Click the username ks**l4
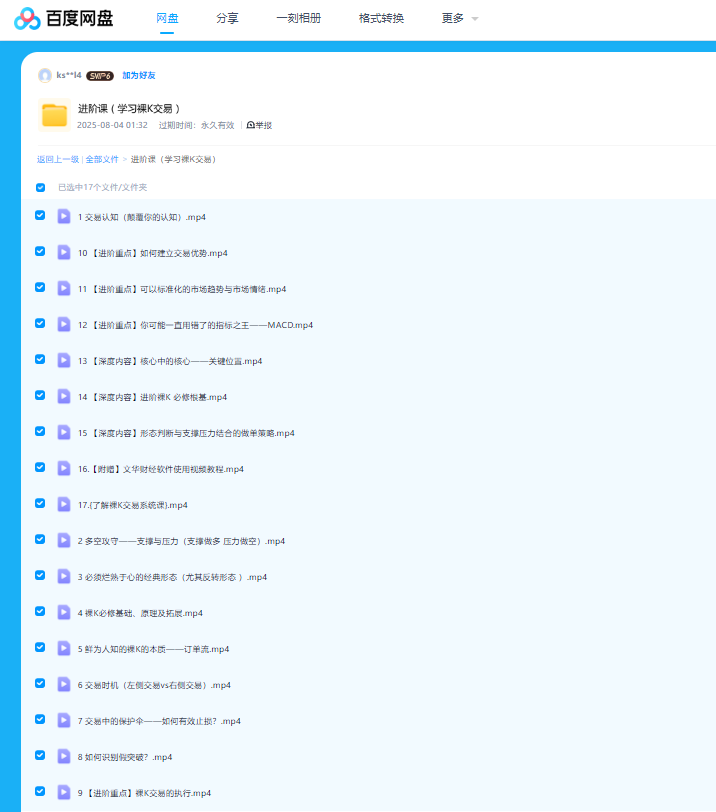This screenshot has height=812, width=716. pyautogui.click(x=69, y=76)
